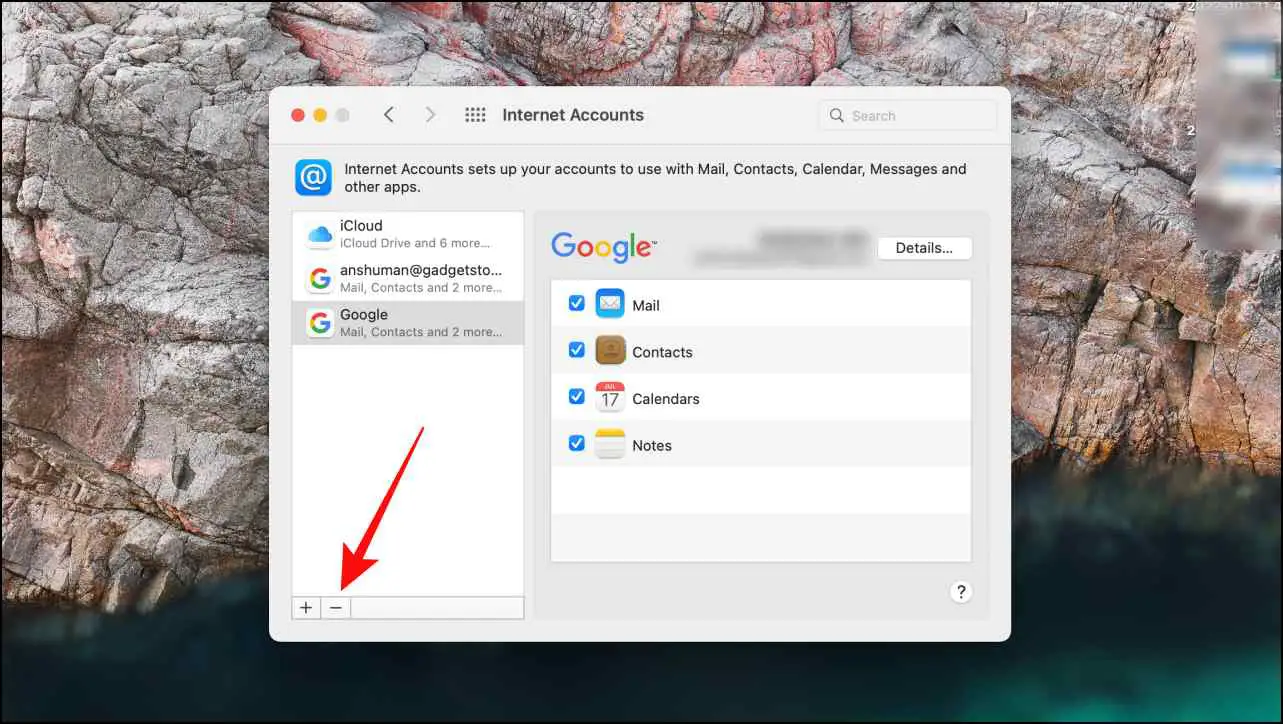Toggle the Calendars checkbox
This screenshot has width=1283, height=724.
(x=576, y=396)
